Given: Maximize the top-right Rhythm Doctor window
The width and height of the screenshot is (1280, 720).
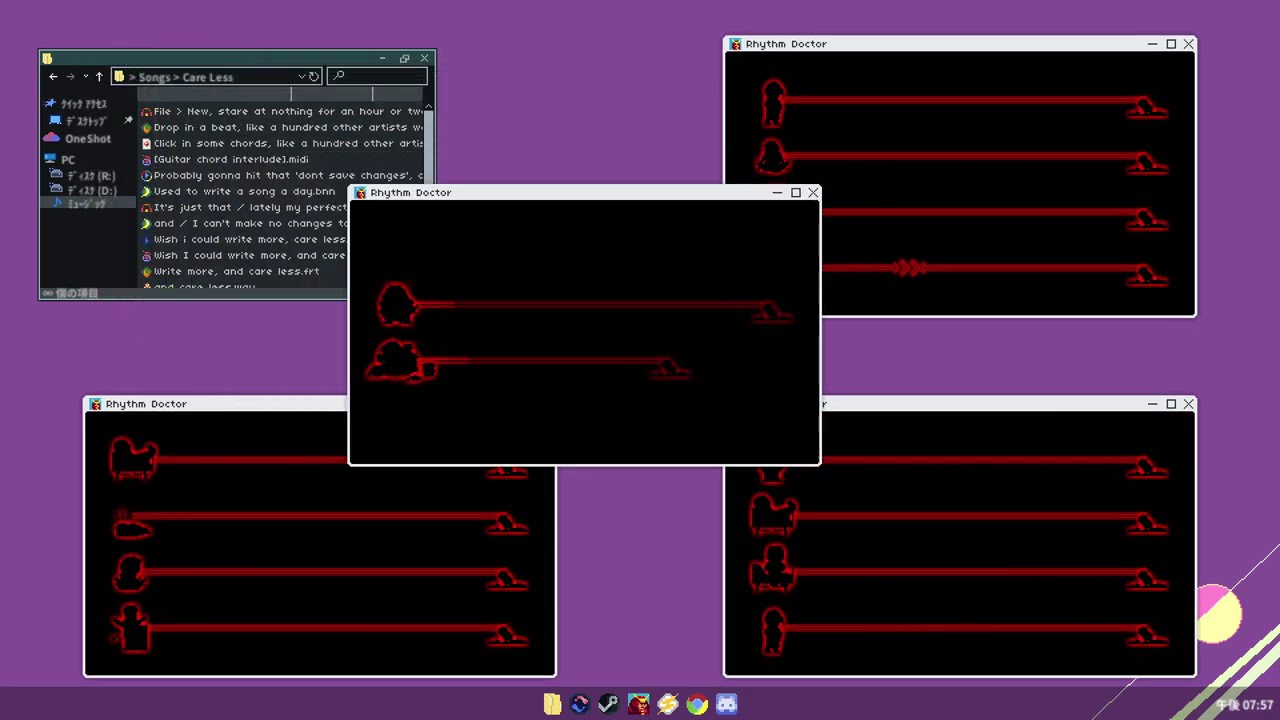Looking at the screenshot, I should tap(1171, 44).
